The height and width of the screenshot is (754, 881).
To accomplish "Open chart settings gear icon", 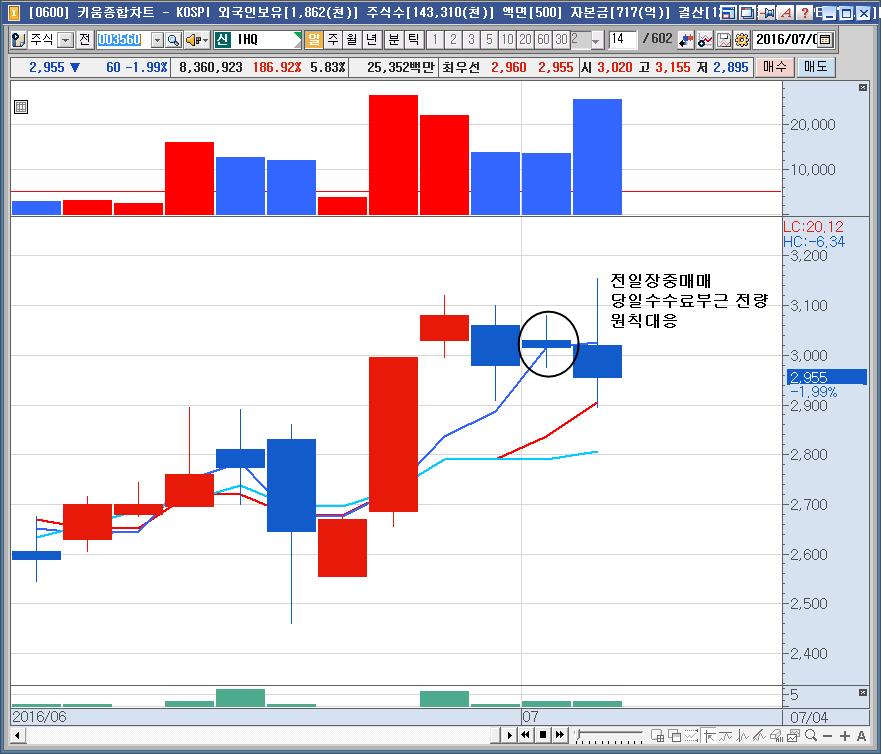I will [742, 40].
